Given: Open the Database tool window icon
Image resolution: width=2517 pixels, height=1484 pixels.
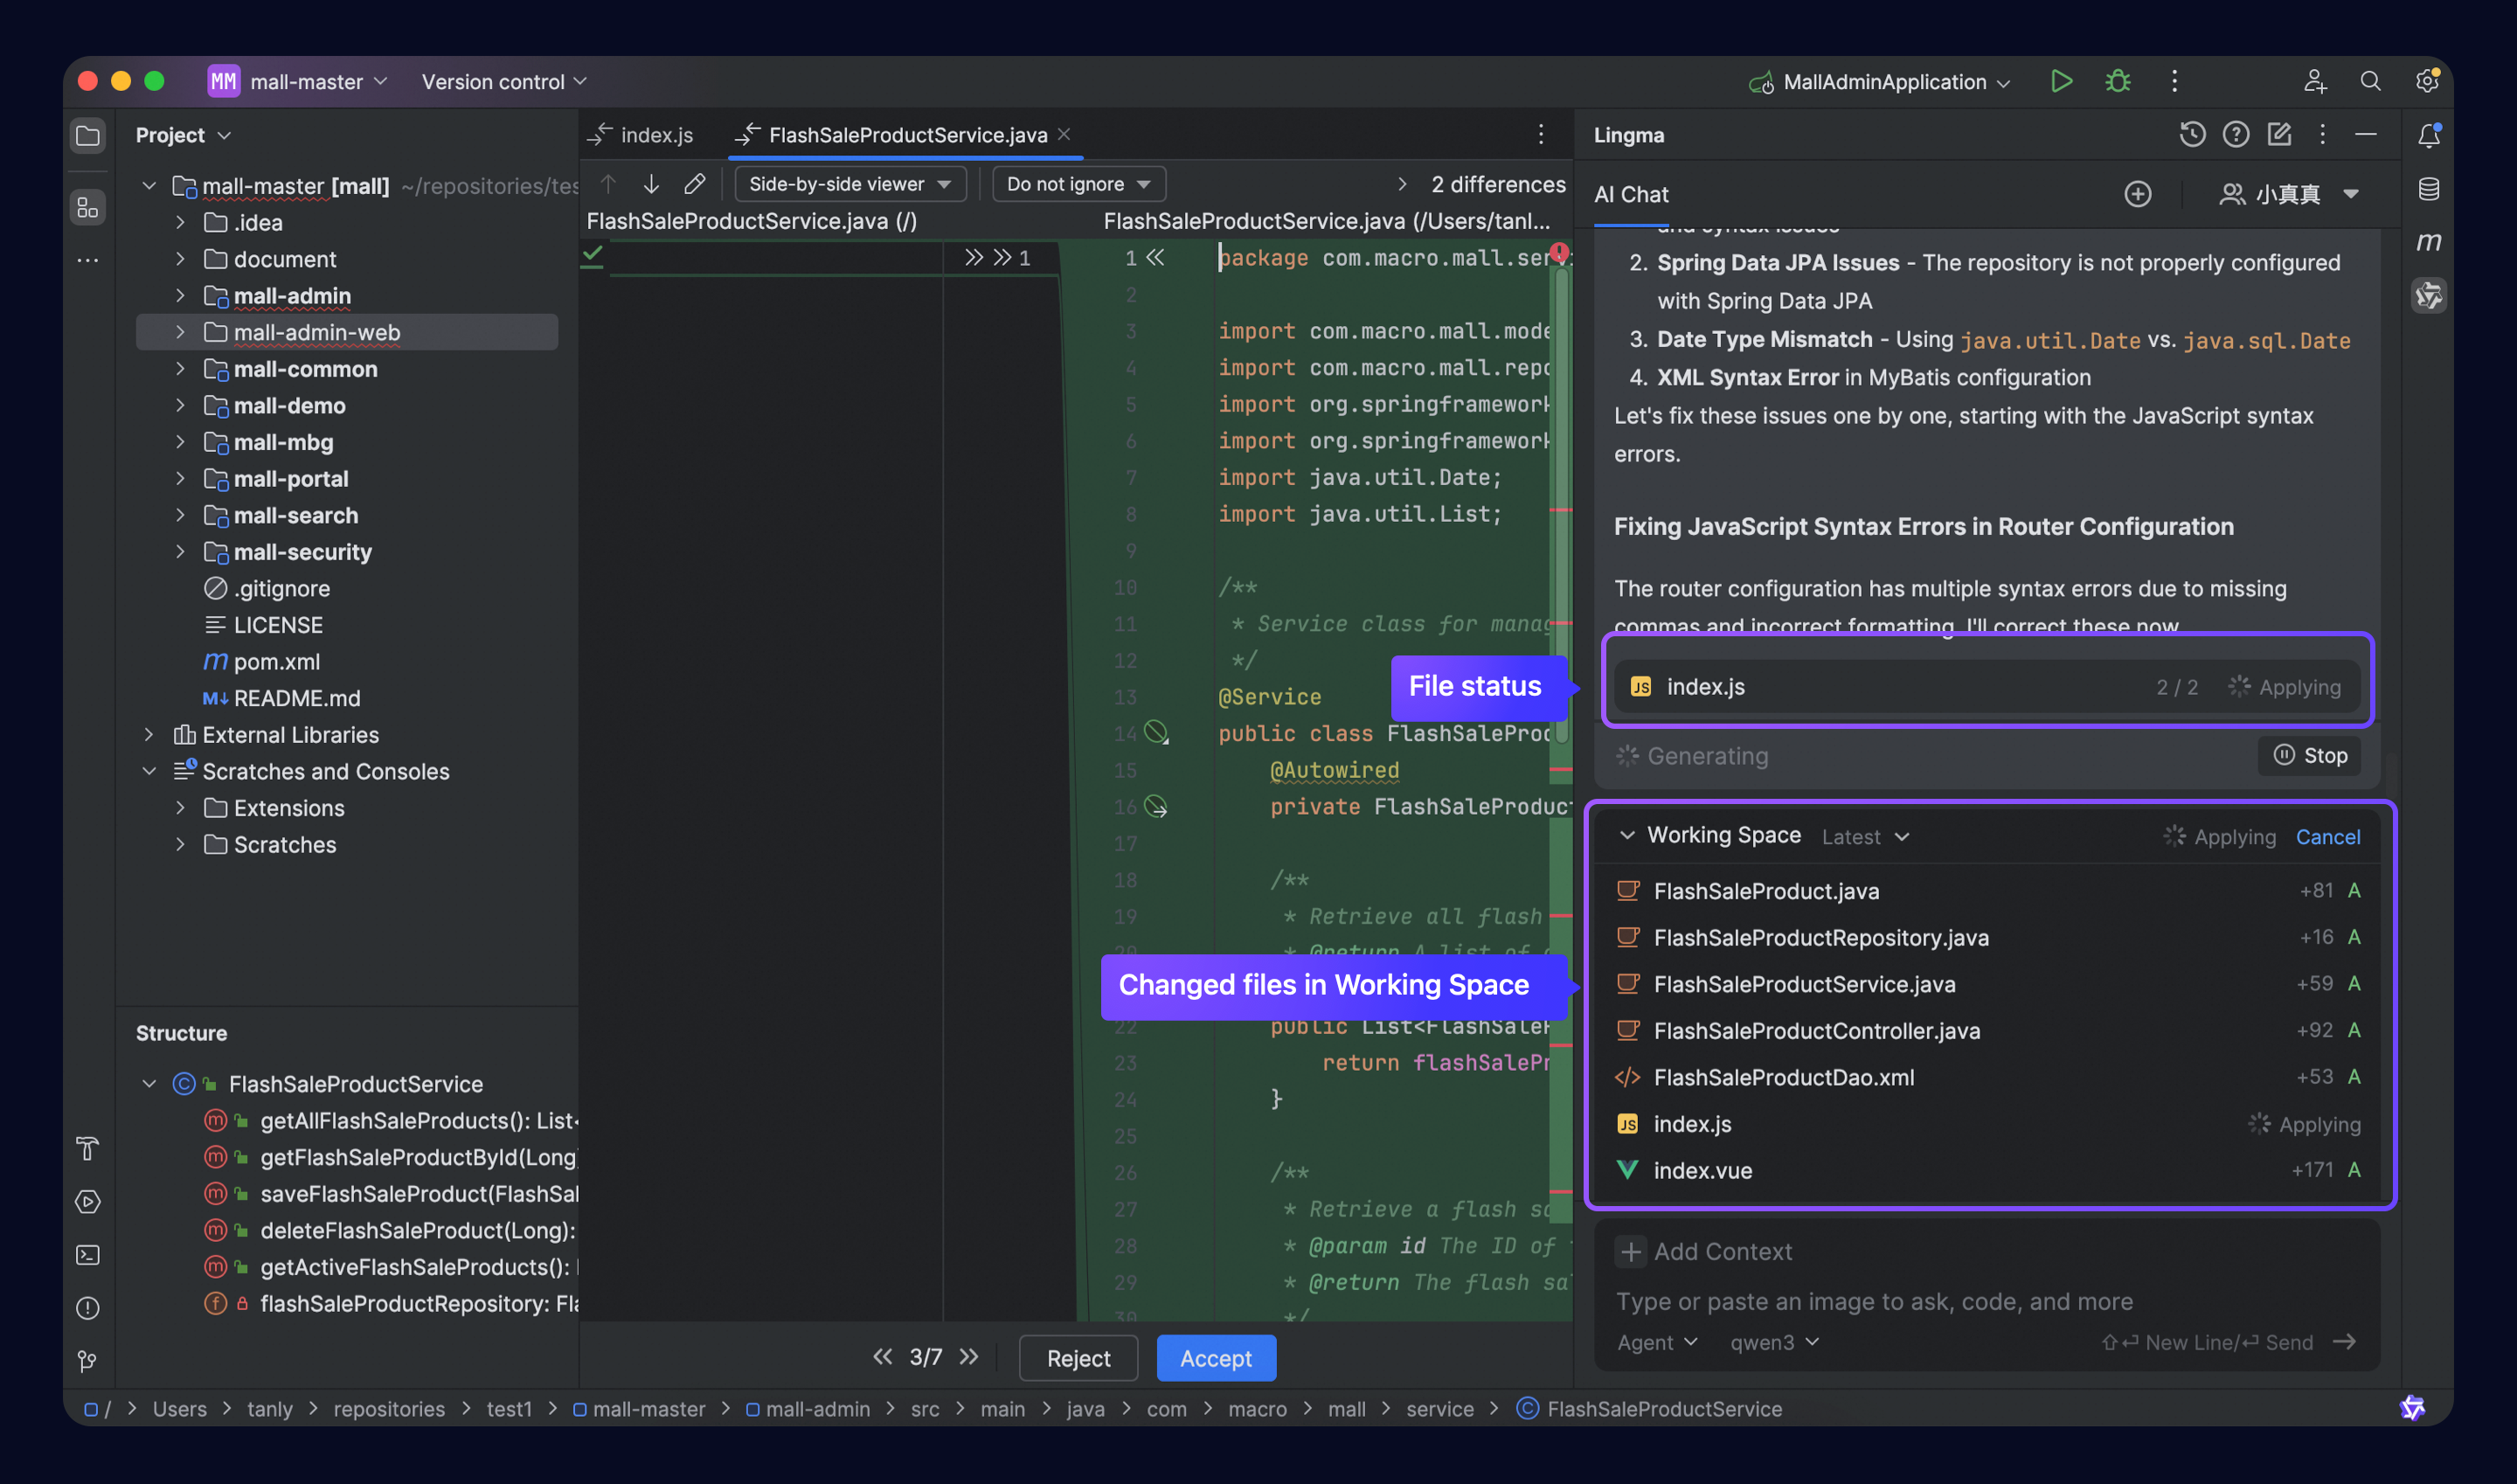Looking at the screenshot, I should coord(2428,189).
